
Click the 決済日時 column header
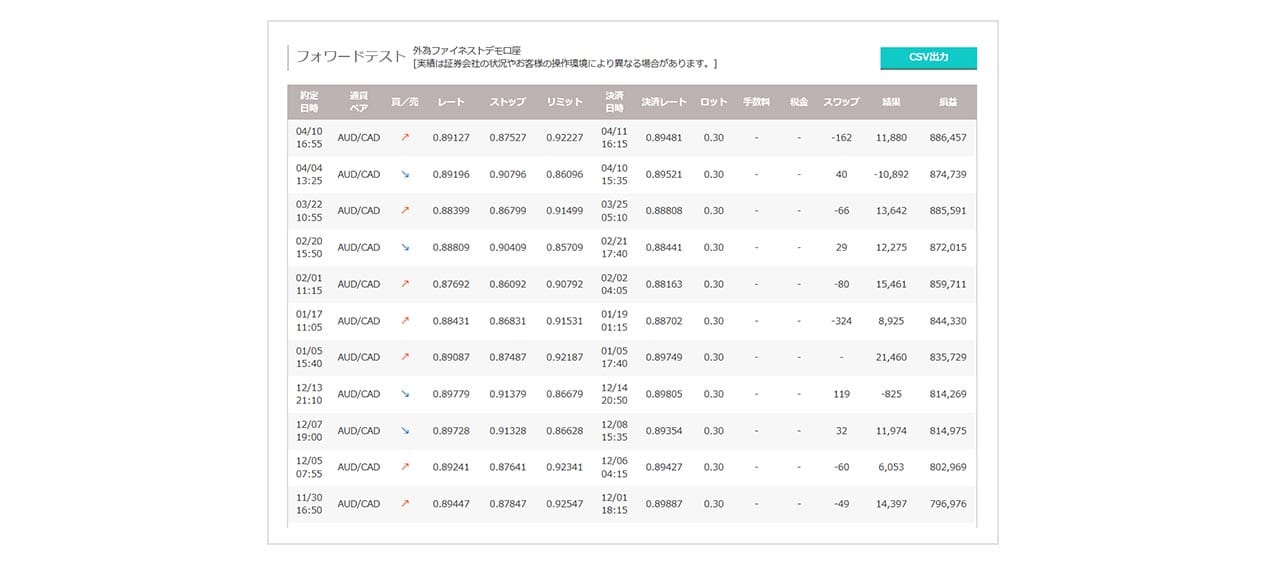(x=614, y=102)
